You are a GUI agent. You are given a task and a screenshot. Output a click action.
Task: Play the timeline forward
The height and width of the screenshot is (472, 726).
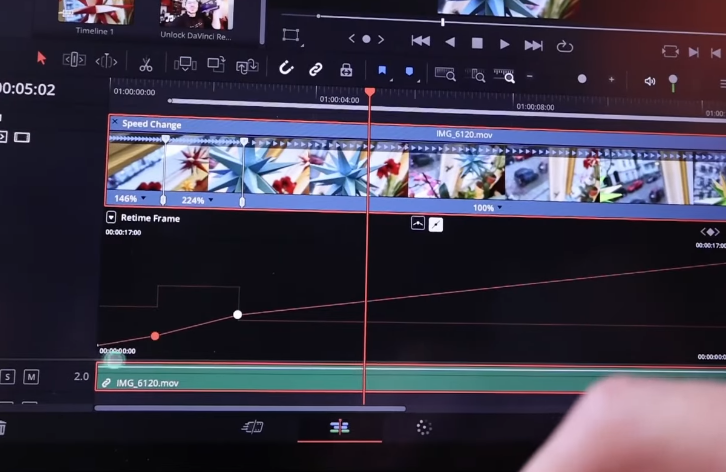505,44
